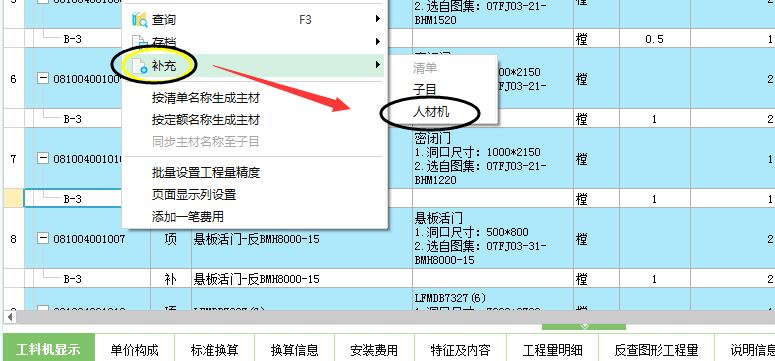
Task: Click horizontal scrollbar left arrow
Action: click(10, 317)
